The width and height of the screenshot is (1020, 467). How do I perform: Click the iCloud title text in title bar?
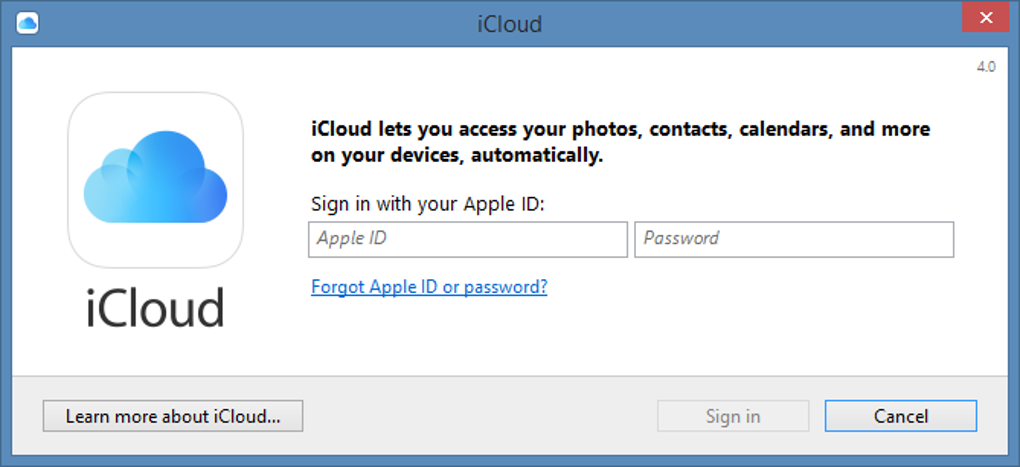509,23
